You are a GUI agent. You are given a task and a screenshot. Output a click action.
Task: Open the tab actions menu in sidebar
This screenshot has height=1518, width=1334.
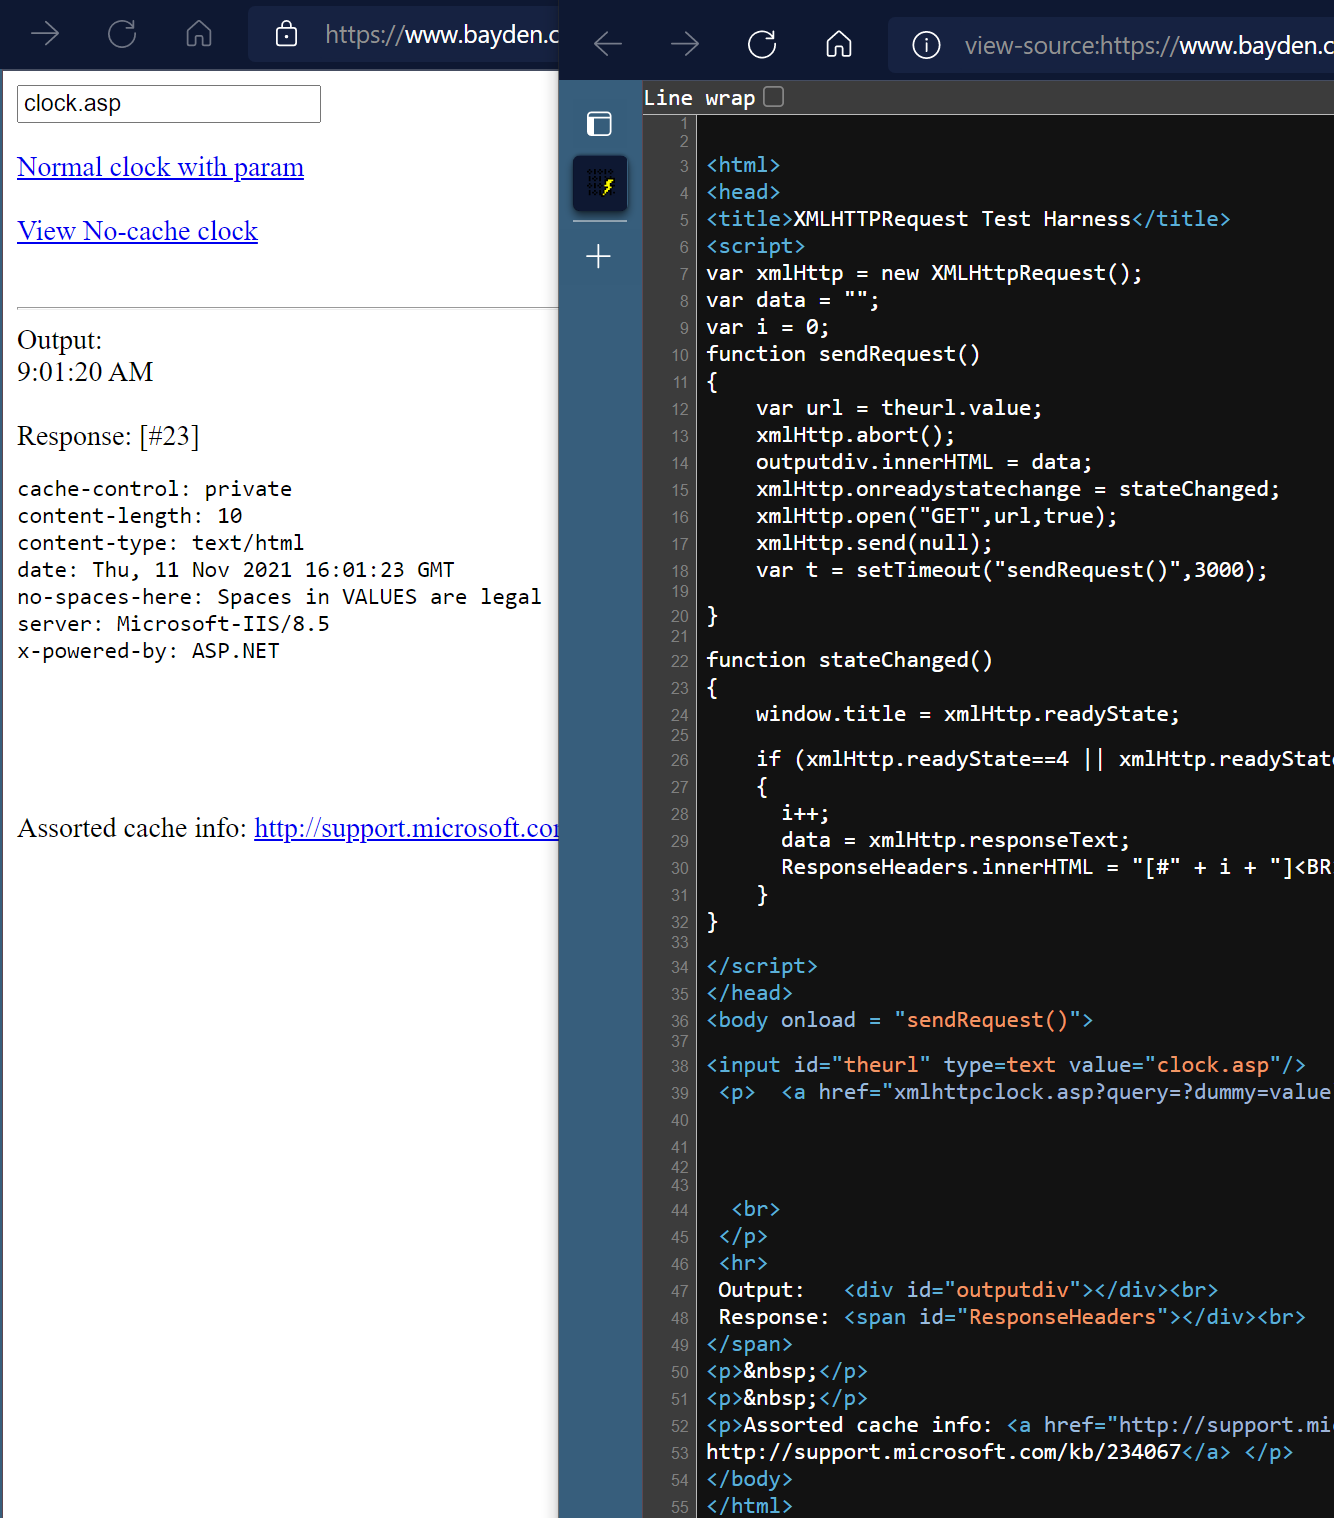pos(599,124)
